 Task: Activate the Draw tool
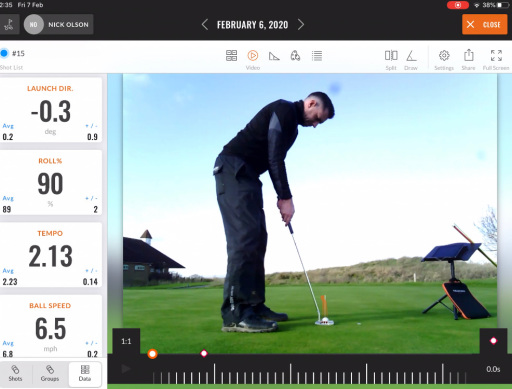(411, 59)
